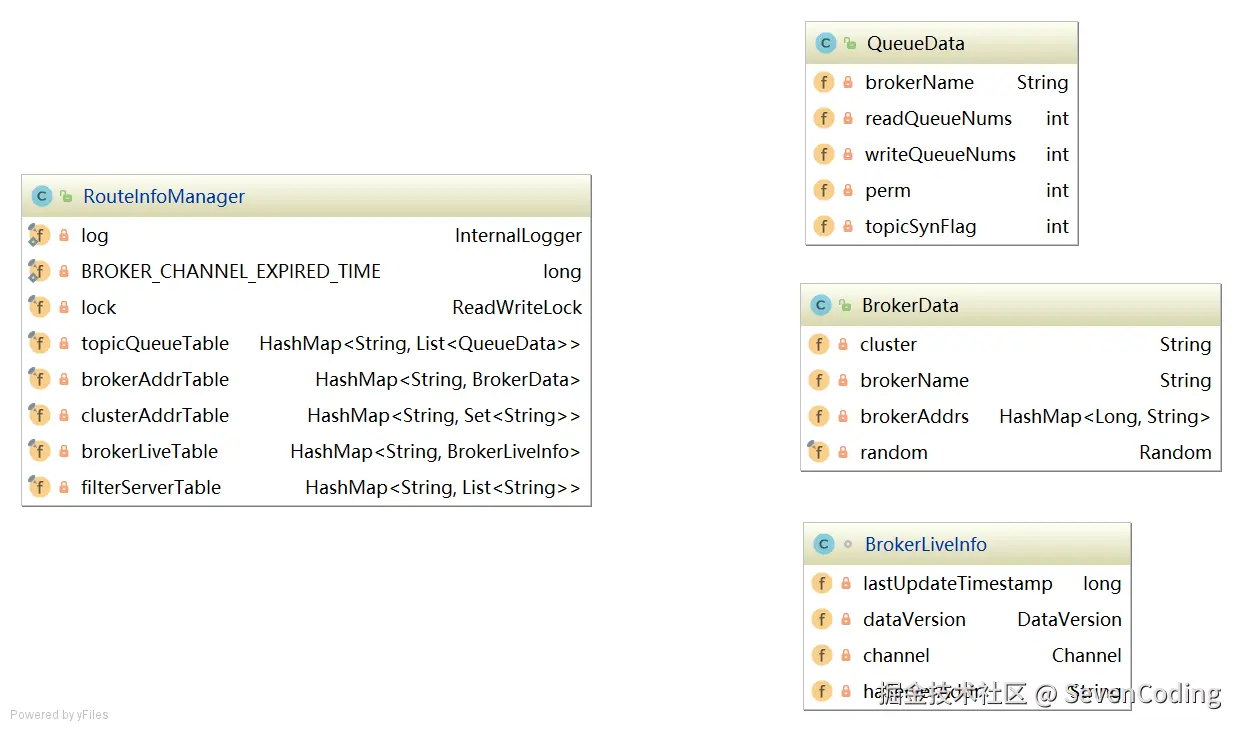Click the class icon beside BrokerData
Image resolution: width=1242 pixels, height=731 pixels.
[820, 305]
